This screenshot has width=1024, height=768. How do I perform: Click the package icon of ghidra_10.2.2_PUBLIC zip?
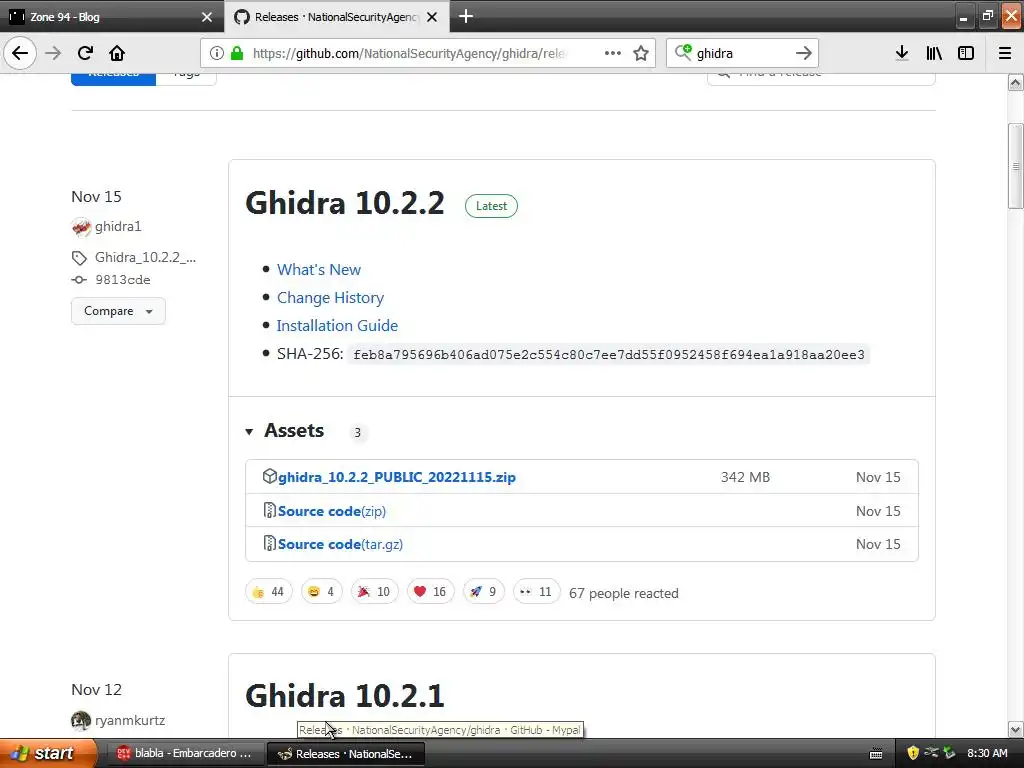pos(270,476)
